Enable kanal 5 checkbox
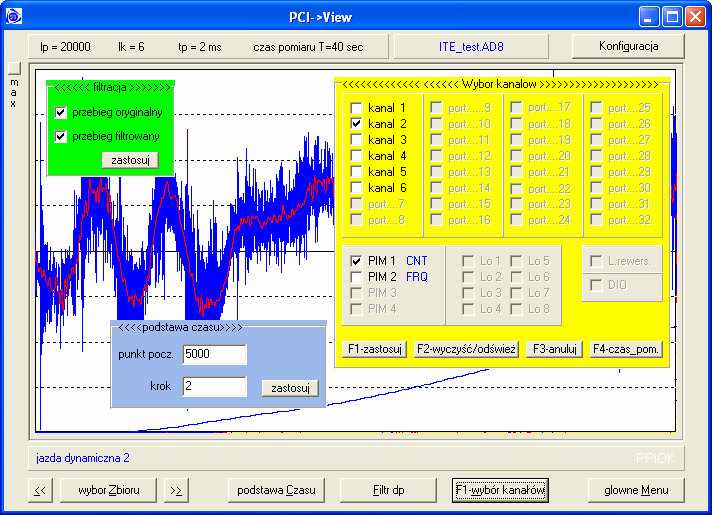712x515 pixels. point(356,172)
